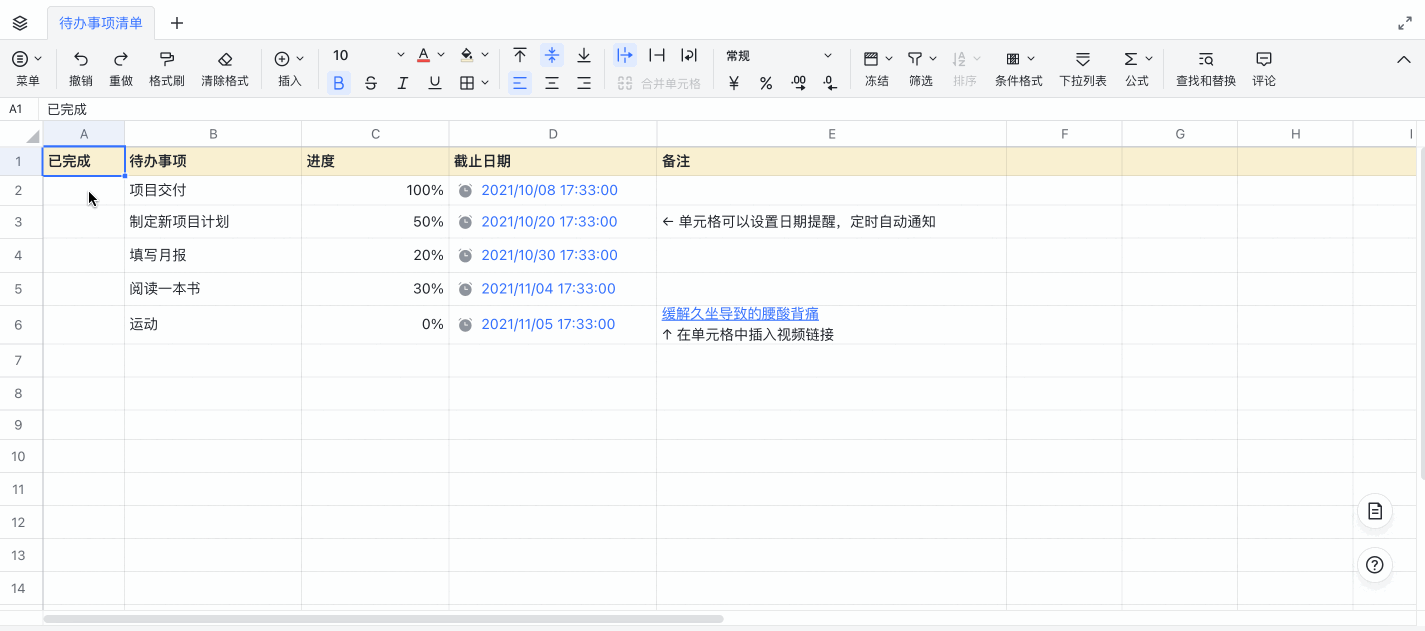Screen dimensions: 1425x631
Task: Align cell content to top
Action: (520, 55)
